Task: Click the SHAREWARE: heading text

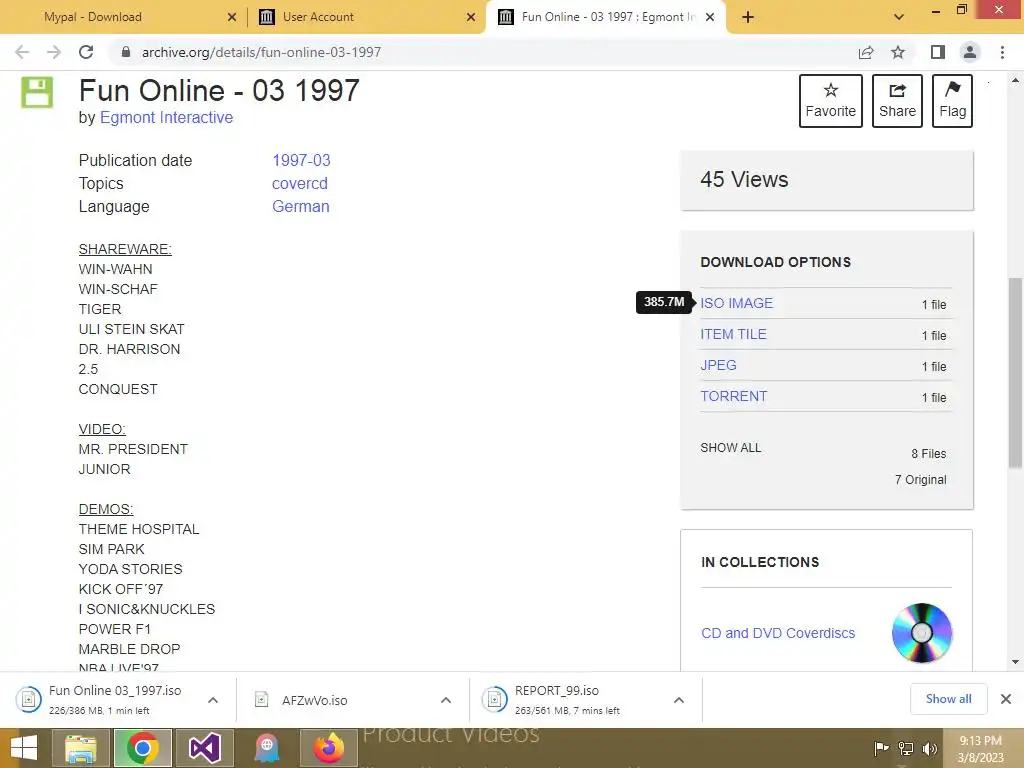Action: point(125,249)
